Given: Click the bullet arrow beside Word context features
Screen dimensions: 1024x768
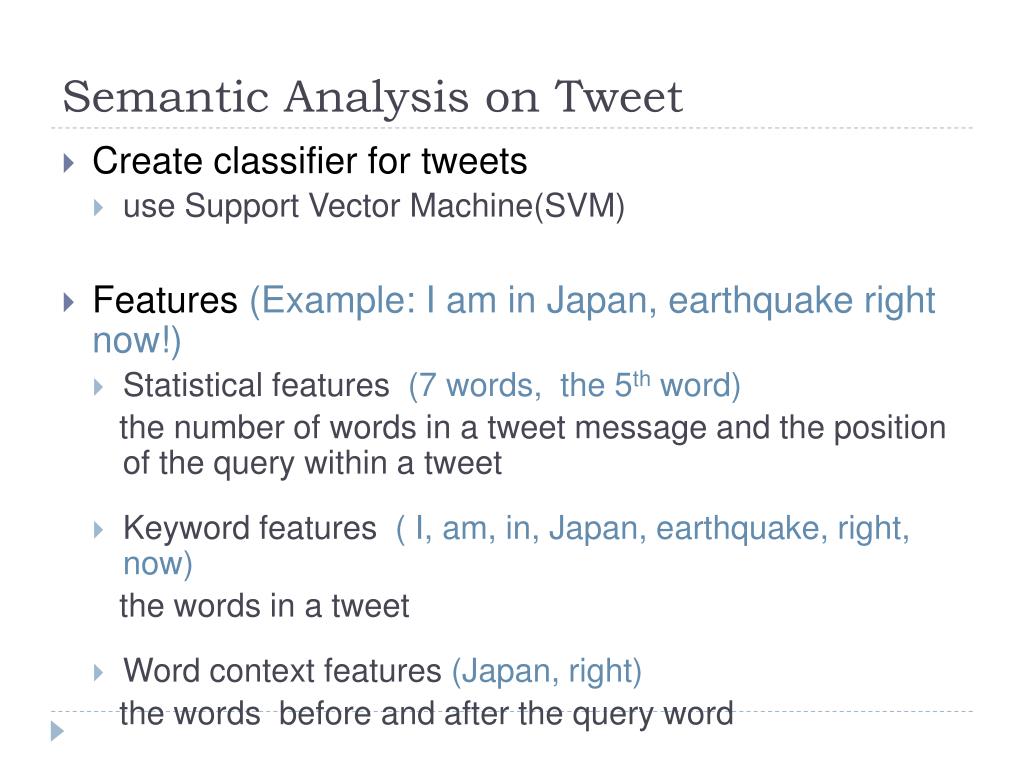Looking at the screenshot, I should coord(99,673).
